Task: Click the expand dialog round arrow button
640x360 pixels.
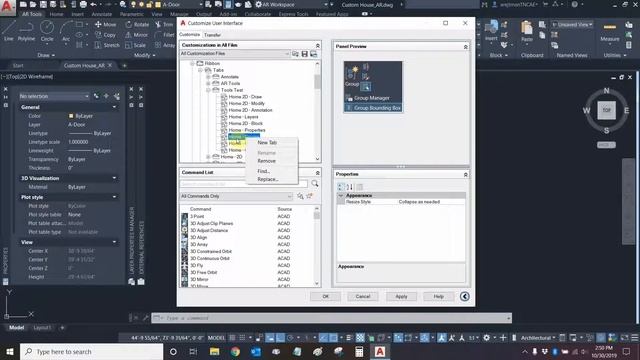Action: [464, 296]
